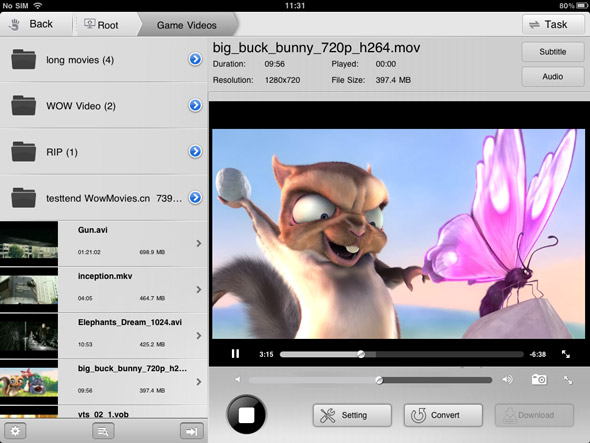Viewport: 590px width, 443px height.
Task: Pause the video with the pause icon
Action: [x=235, y=354]
